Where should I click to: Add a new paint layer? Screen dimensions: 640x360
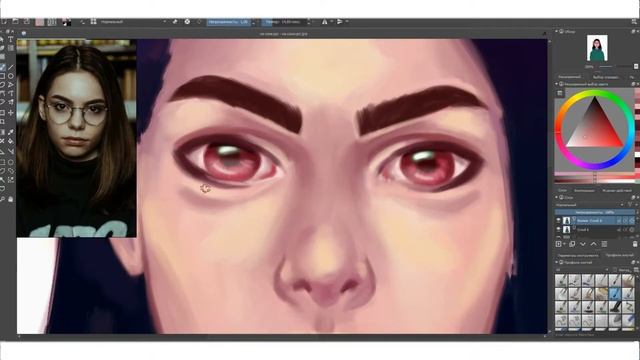pos(558,244)
